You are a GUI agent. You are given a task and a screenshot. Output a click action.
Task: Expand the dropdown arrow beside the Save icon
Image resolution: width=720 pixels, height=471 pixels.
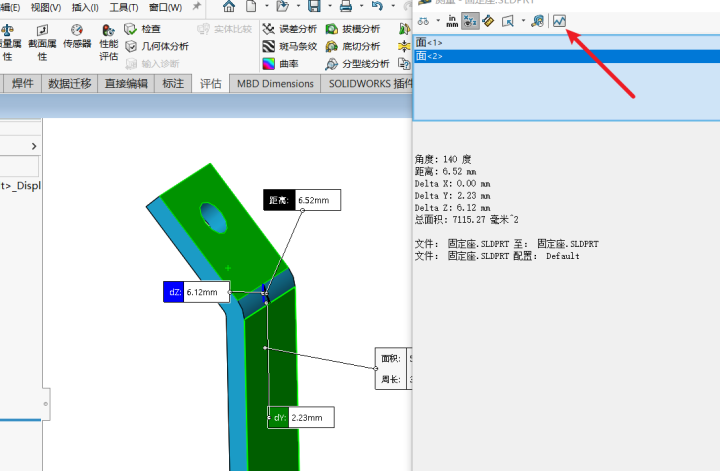click(330, 6)
